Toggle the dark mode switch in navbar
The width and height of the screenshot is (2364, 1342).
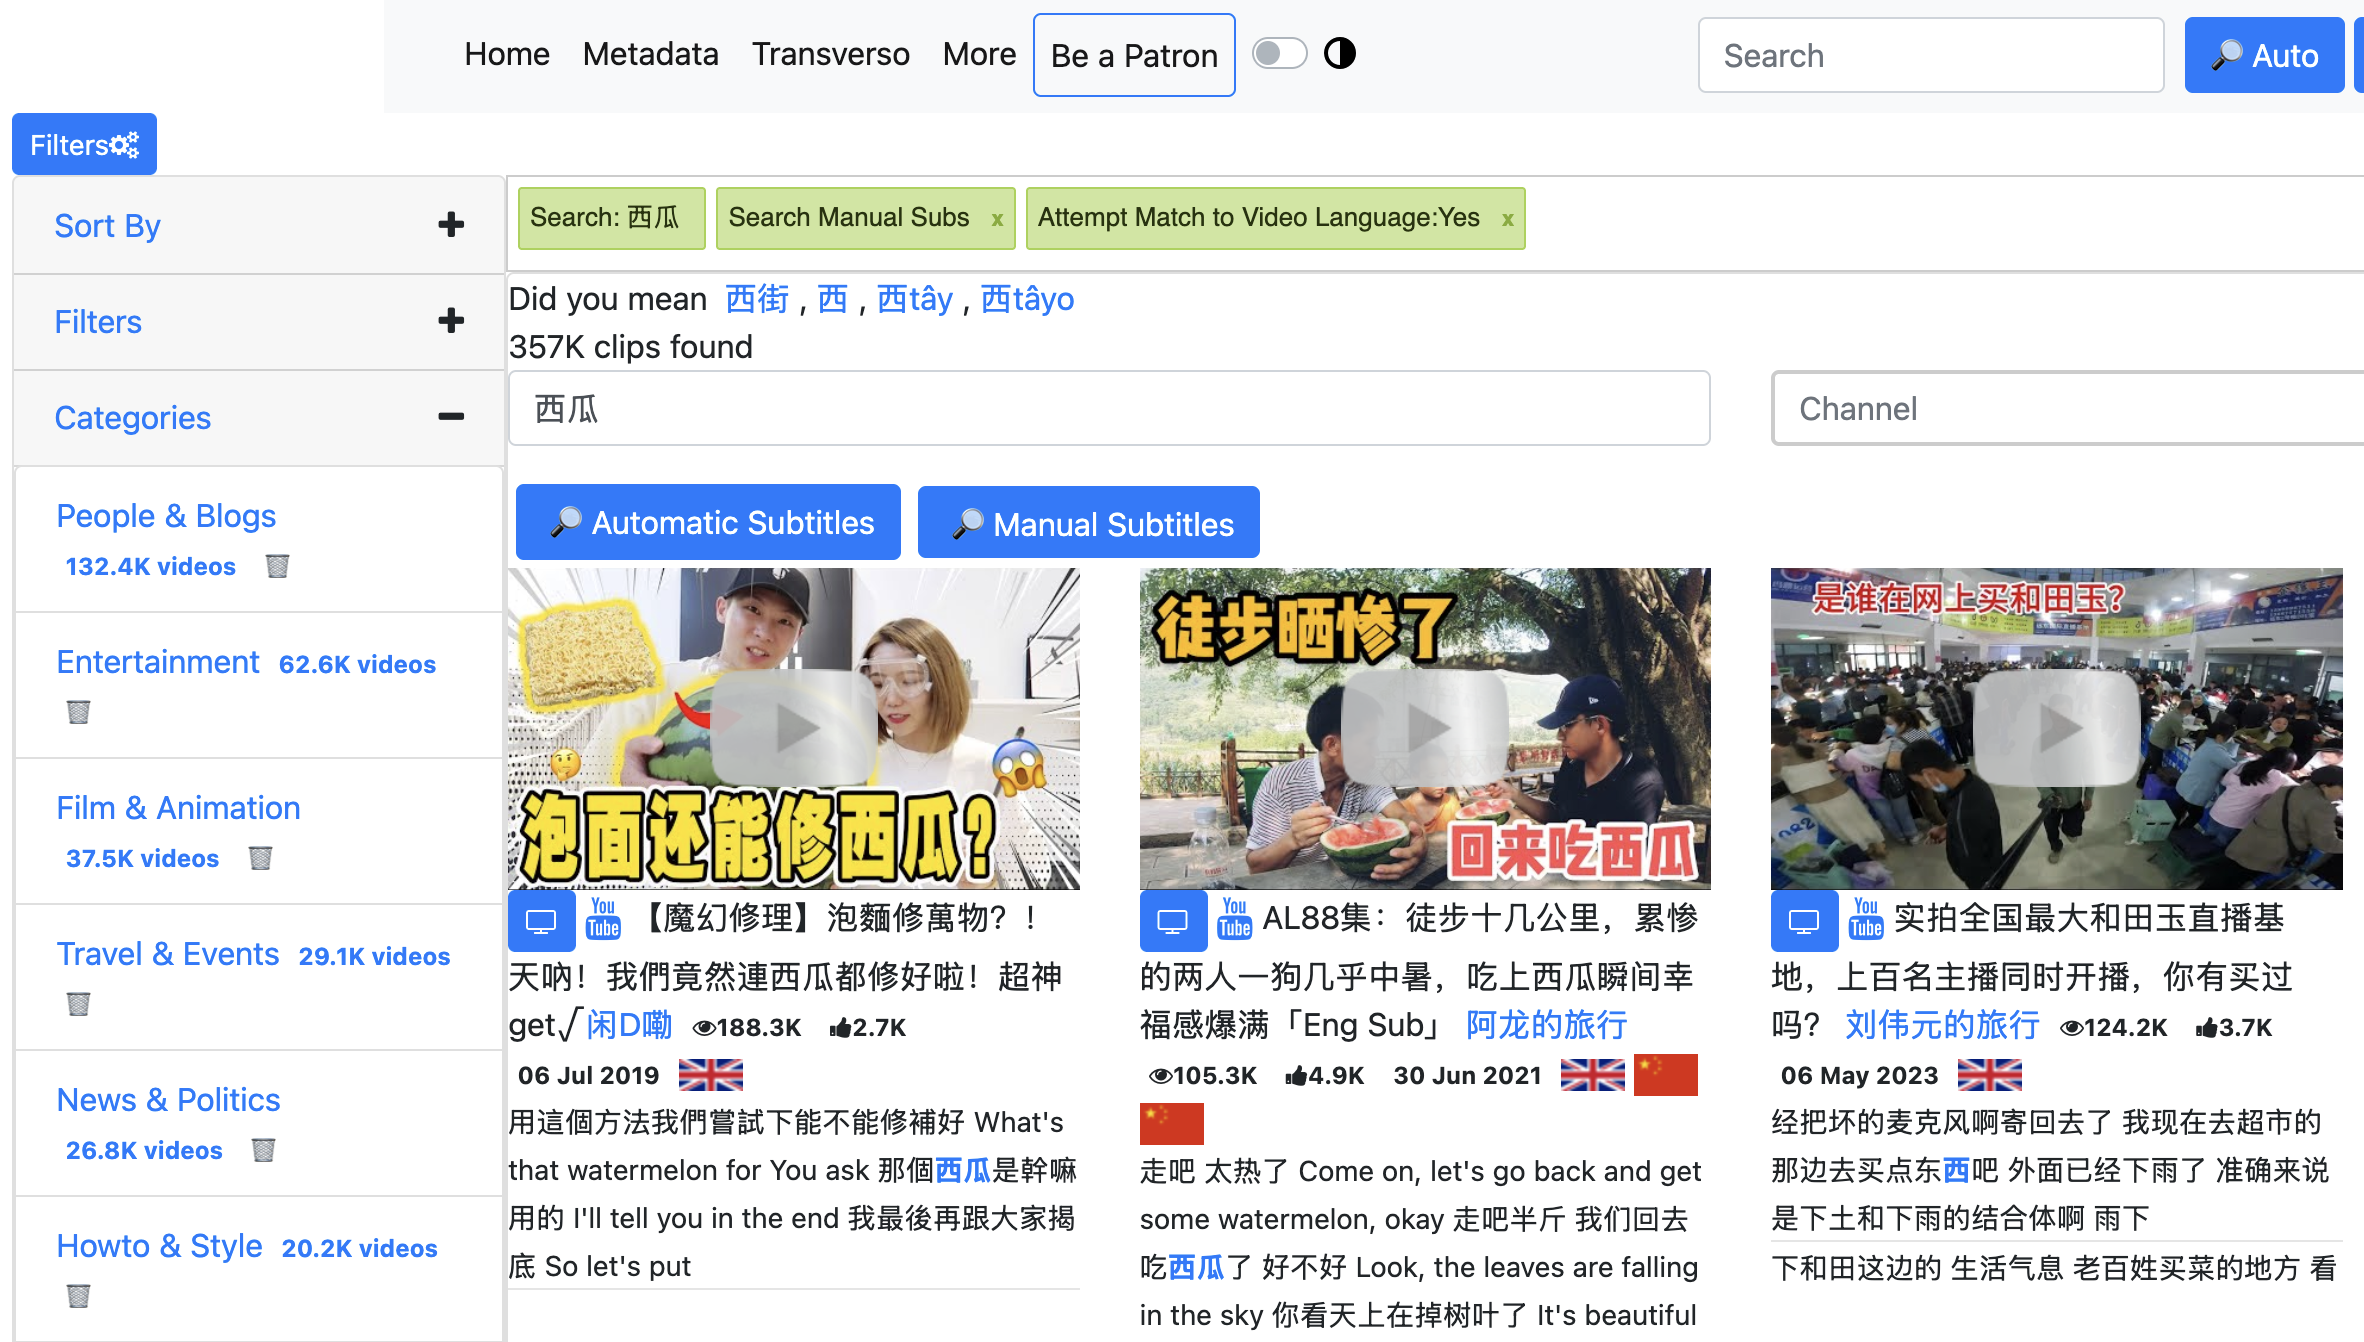(x=1279, y=53)
